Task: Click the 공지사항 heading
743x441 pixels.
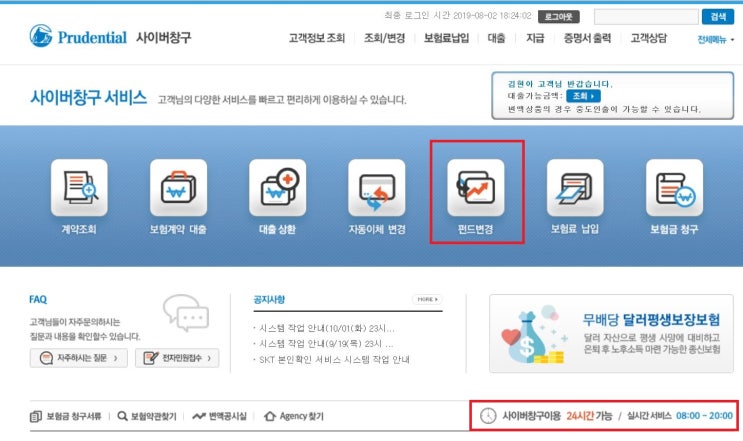Action: (269, 299)
